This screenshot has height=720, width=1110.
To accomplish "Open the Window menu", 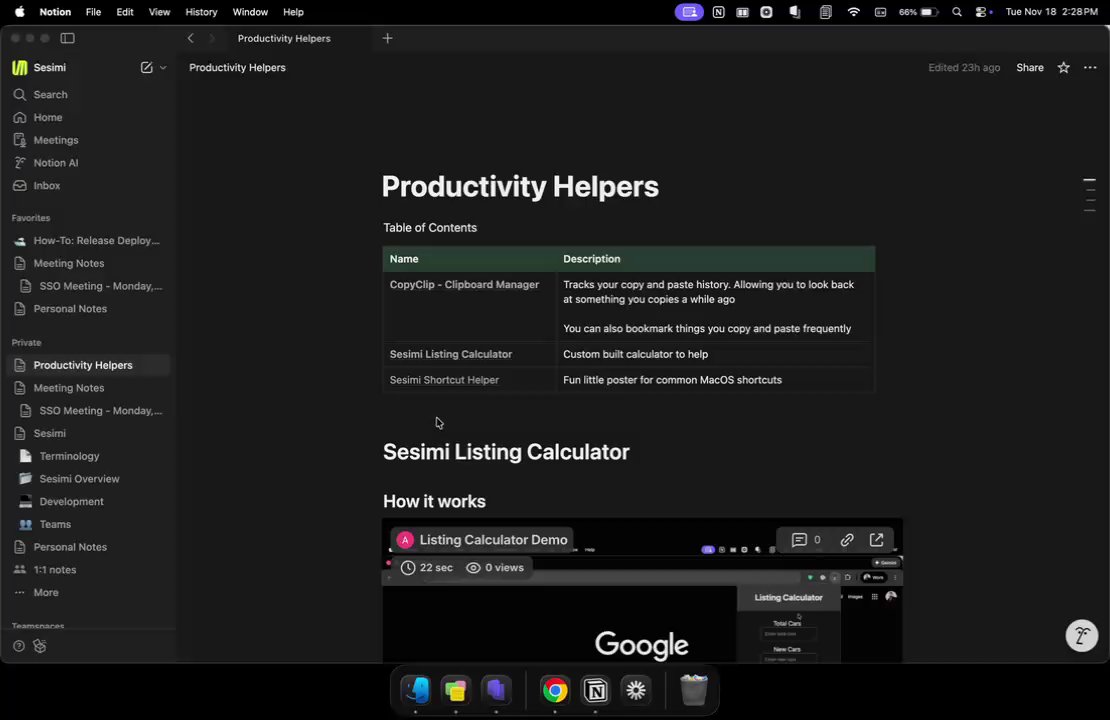I will coord(250,12).
